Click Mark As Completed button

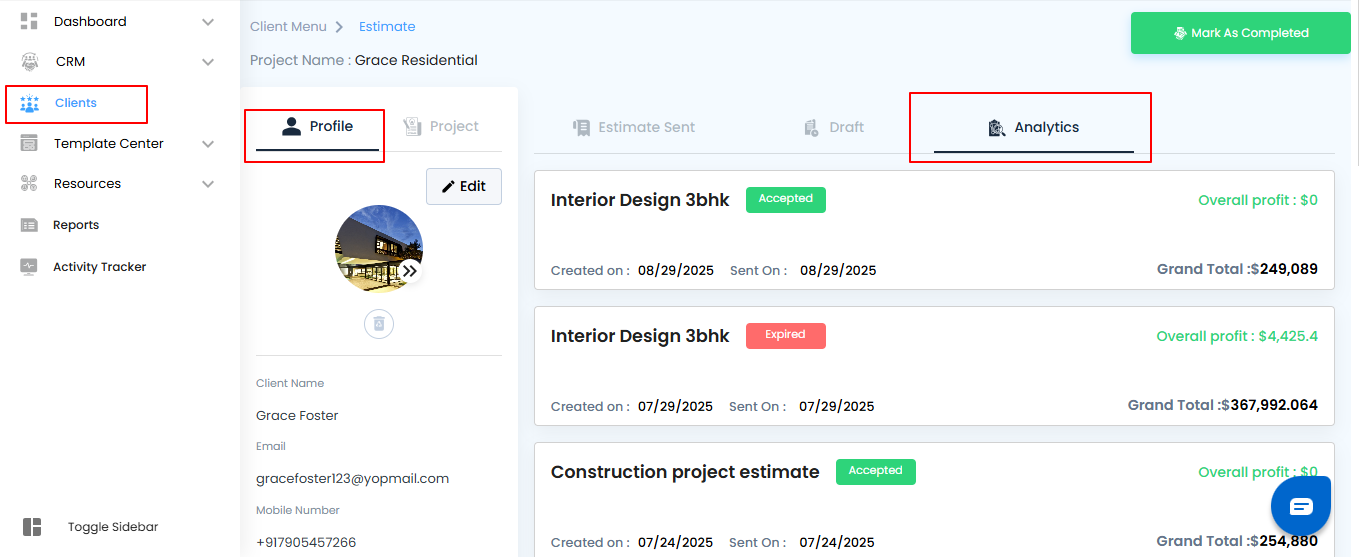pos(1240,33)
